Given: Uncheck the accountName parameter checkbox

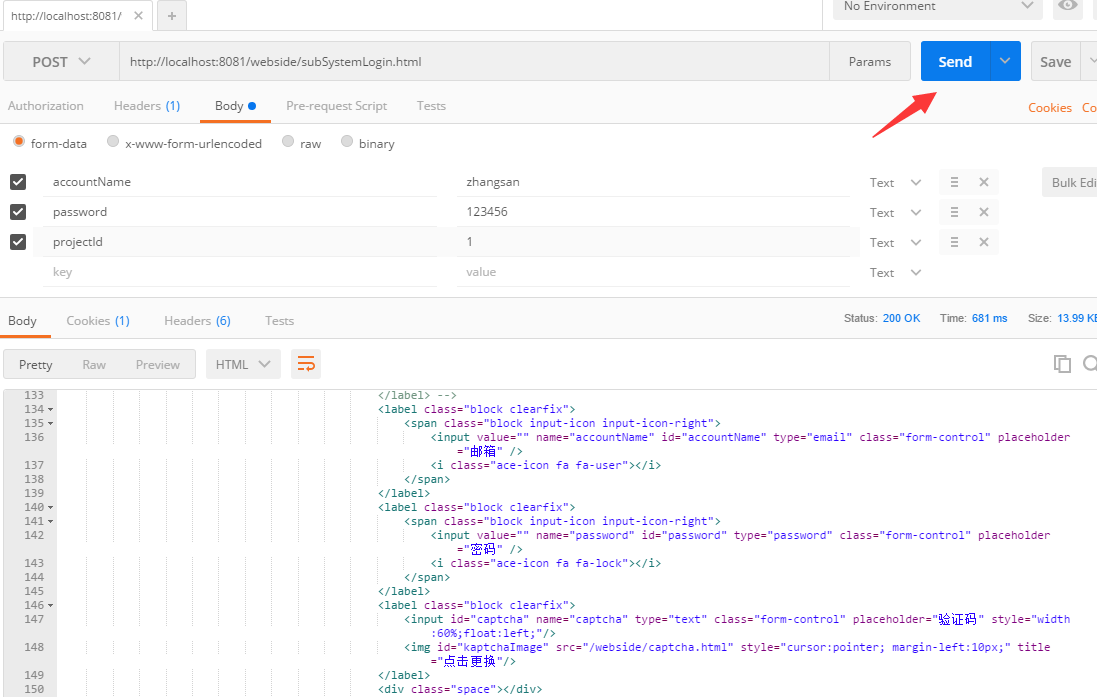Looking at the screenshot, I should click(18, 182).
